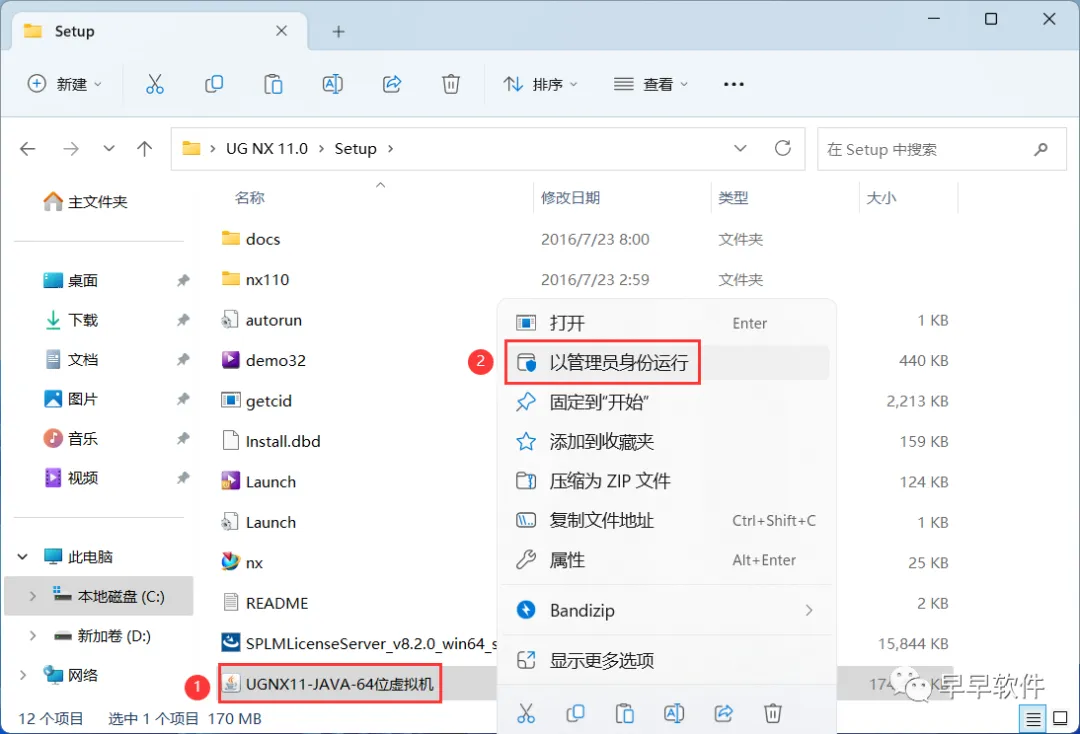Open 图片 in the sidebar
Image resolution: width=1080 pixels, height=734 pixels.
(71, 399)
